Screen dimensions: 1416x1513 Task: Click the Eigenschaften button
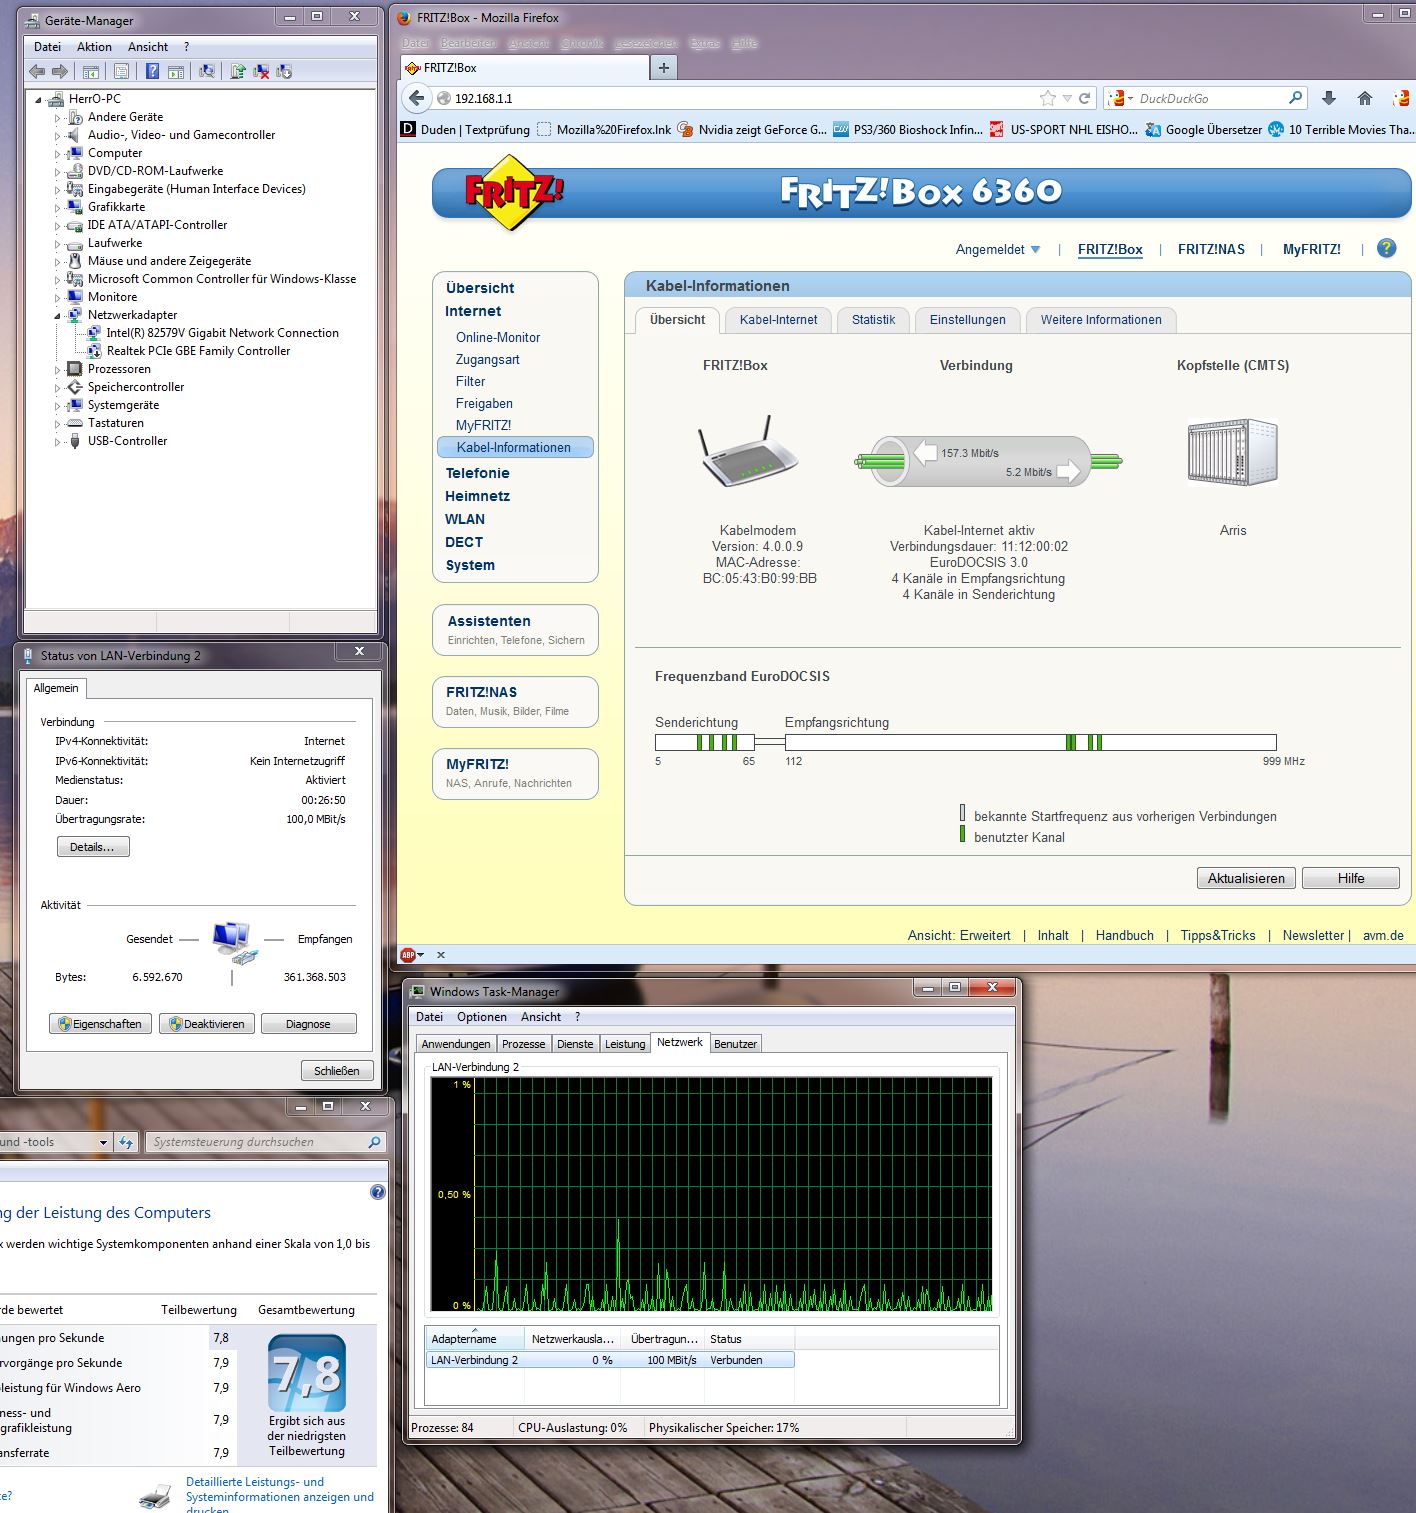pyautogui.click(x=101, y=1024)
